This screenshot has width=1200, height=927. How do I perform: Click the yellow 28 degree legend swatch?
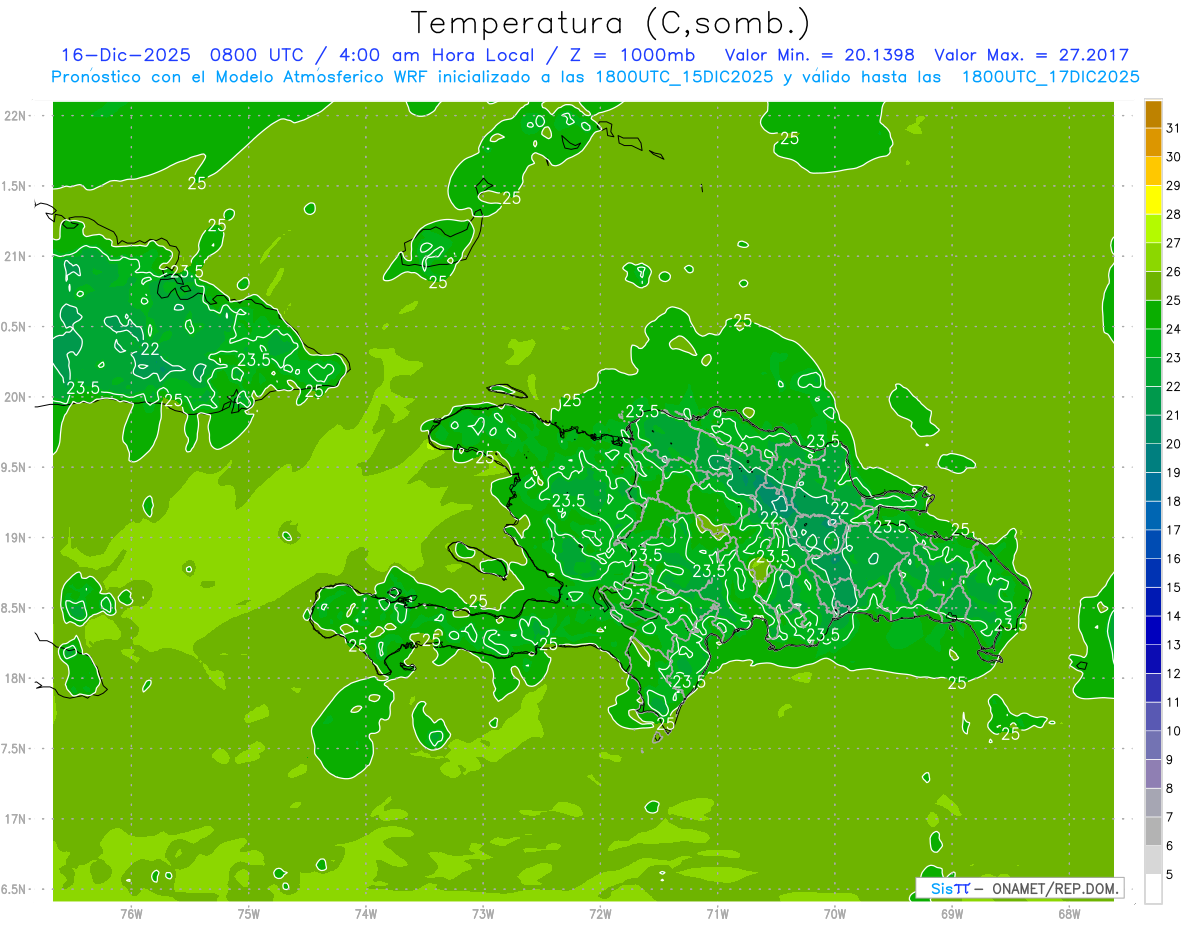click(1153, 201)
